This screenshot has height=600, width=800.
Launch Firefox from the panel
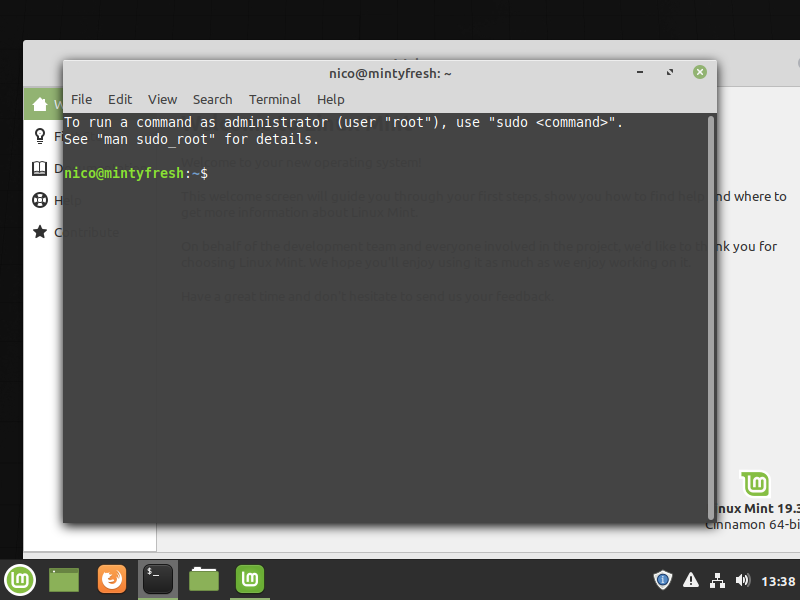tap(112, 579)
